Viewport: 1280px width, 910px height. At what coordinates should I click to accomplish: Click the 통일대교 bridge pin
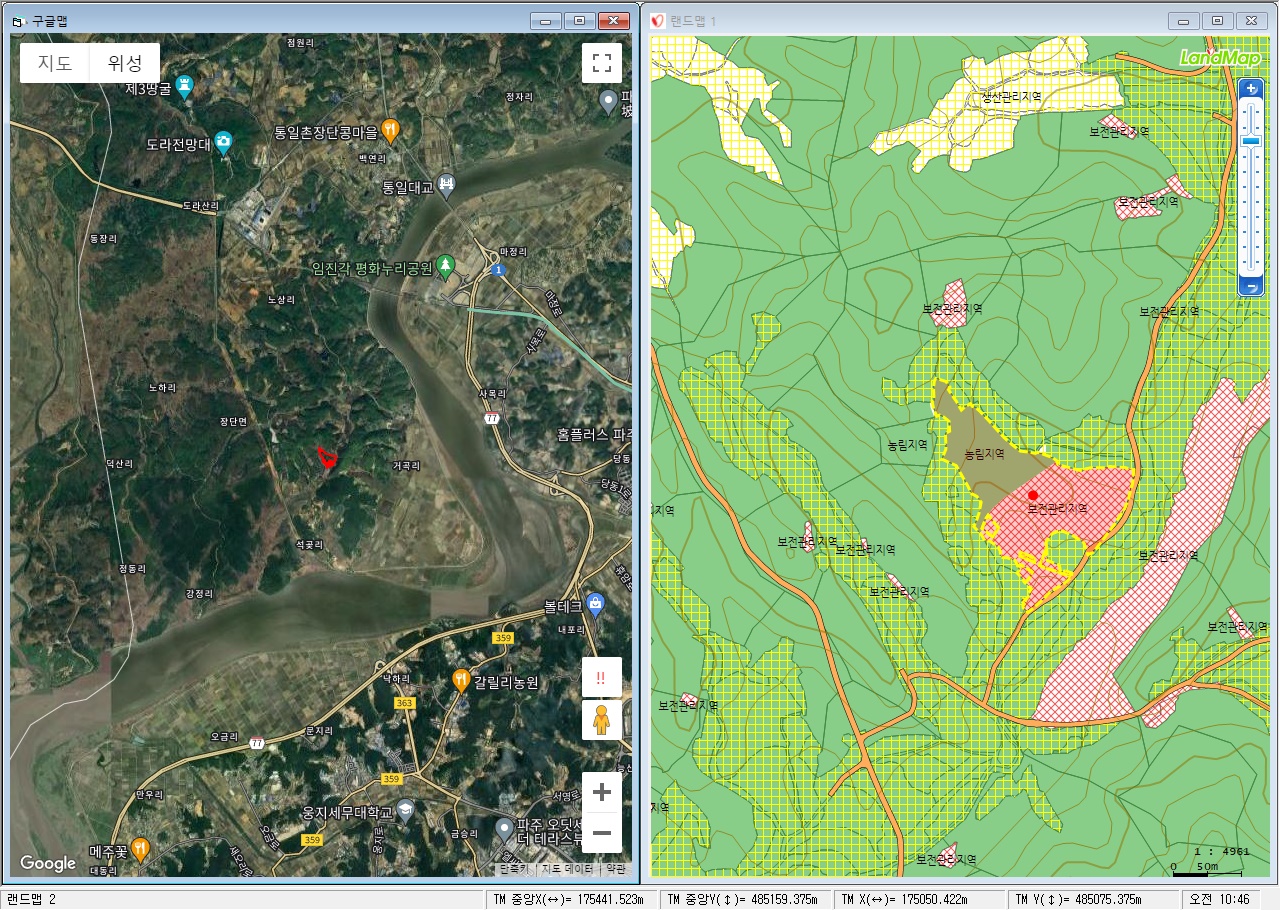coord(446,185)
